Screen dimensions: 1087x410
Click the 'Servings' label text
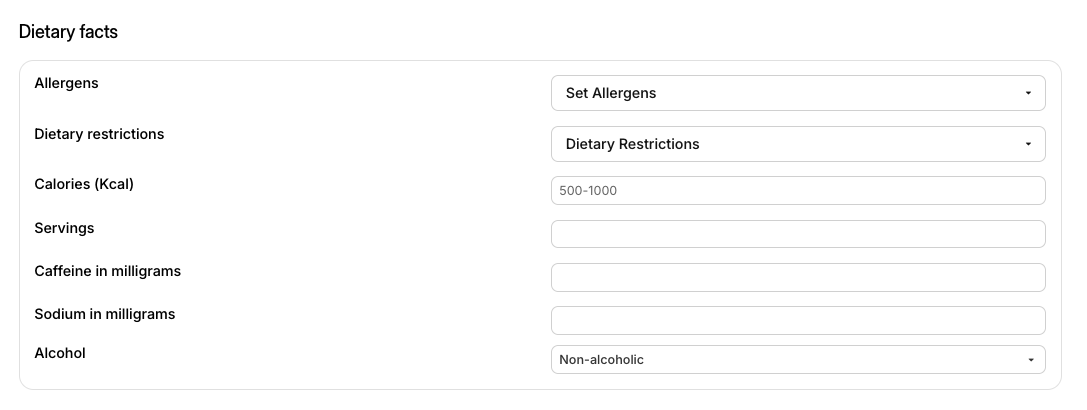tap(64, 228)
